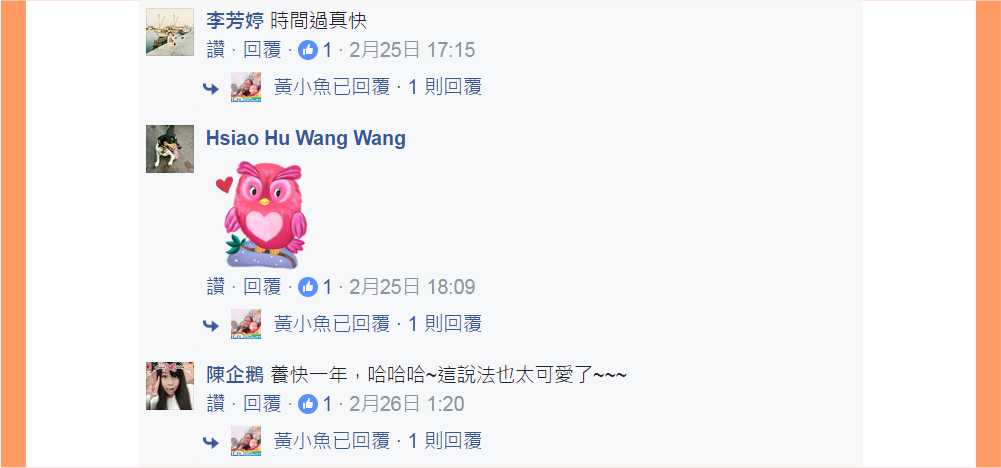Image resolution: width=1001 pixels, height=468 pixels.
Task: Click like-count thumb icon on 李芳婷's comment
Action: 308,50
